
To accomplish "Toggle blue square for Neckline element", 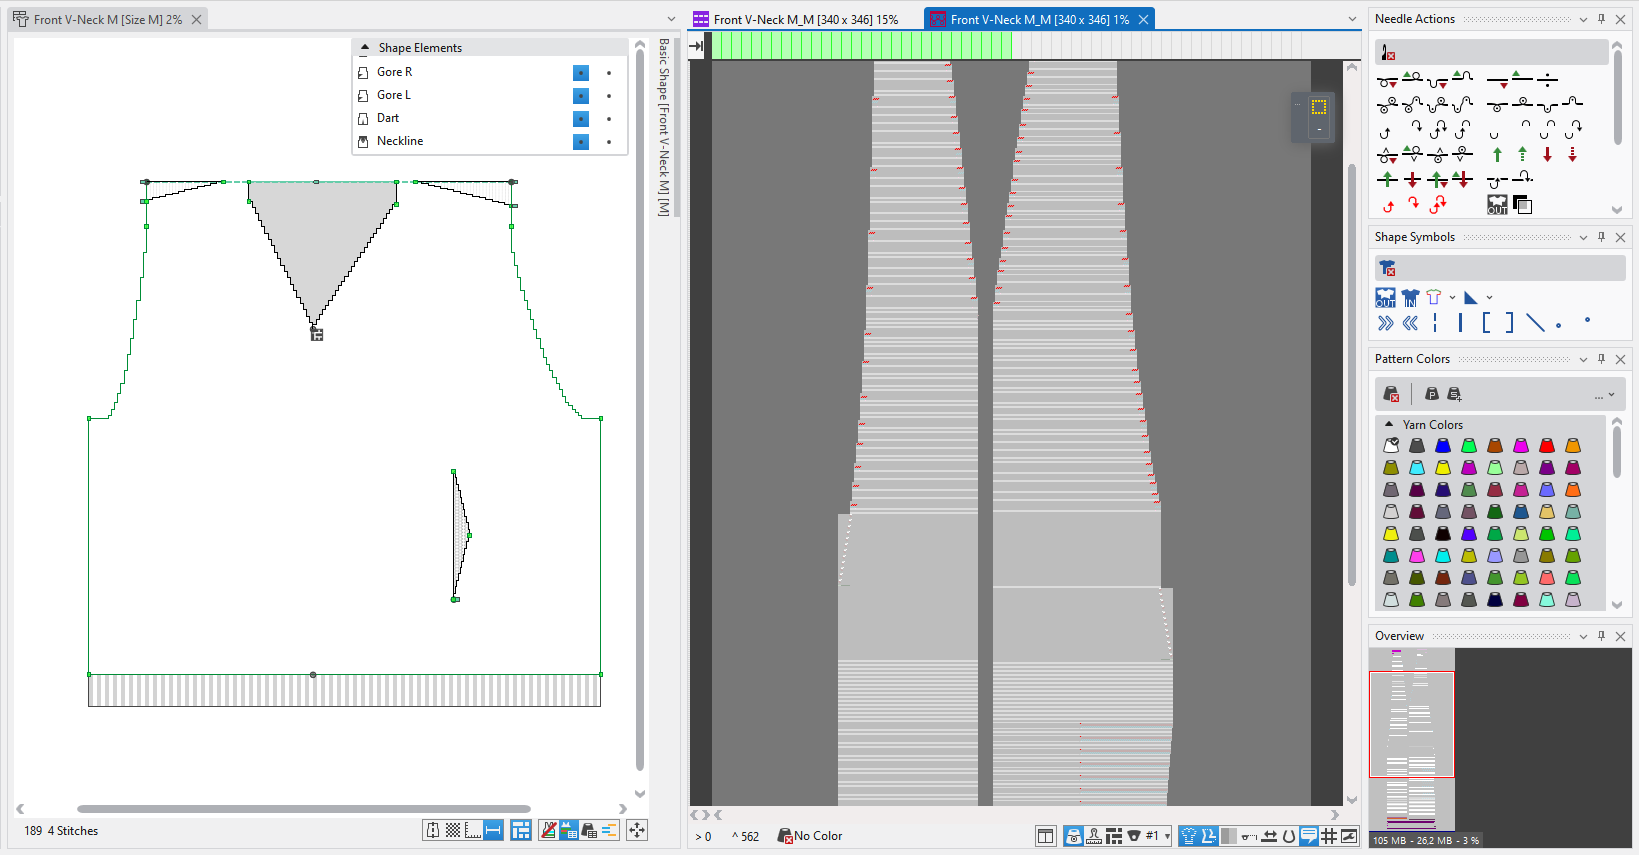I will pos(581,142).
